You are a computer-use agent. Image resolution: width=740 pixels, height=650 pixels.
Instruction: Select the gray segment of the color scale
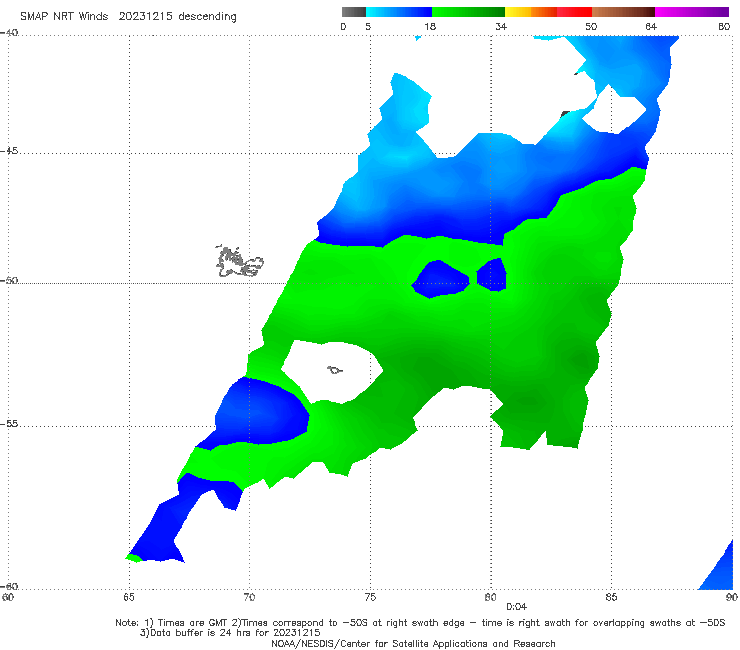pyautogui.click(x=354, y=12)
